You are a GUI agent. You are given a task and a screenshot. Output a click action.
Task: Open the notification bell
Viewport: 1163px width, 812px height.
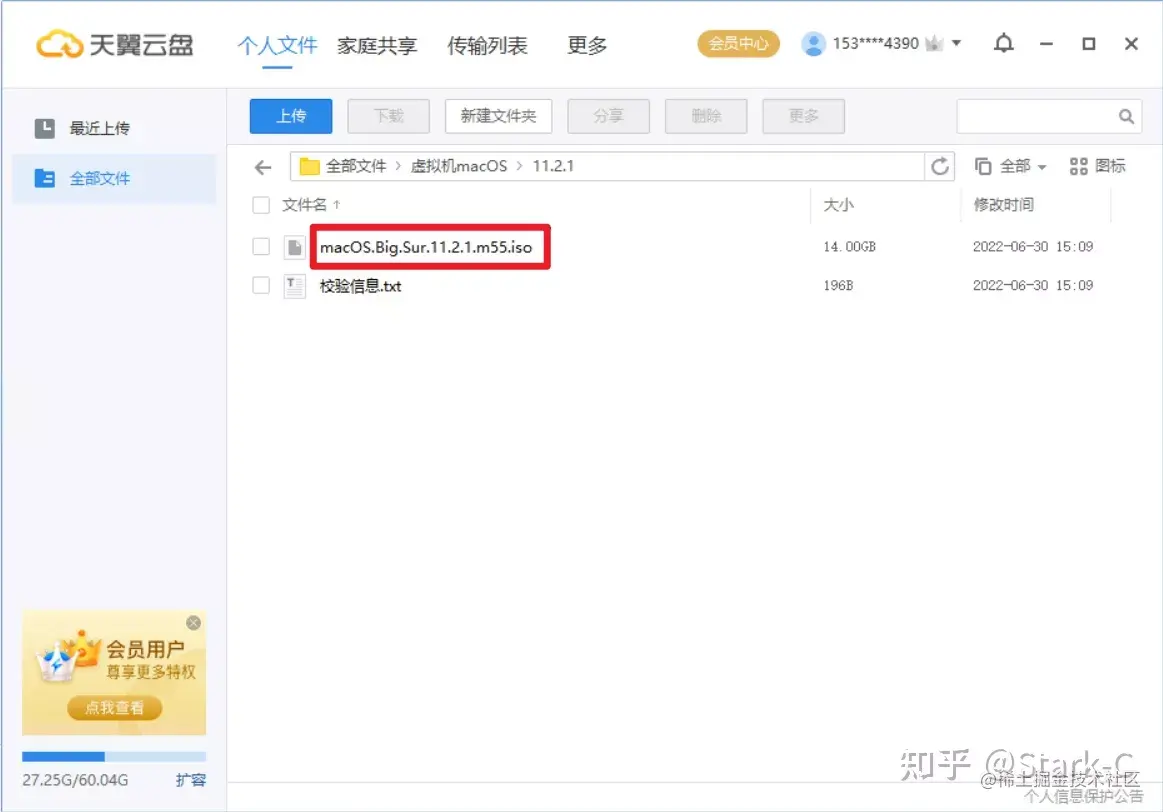tap(1004, 44)
